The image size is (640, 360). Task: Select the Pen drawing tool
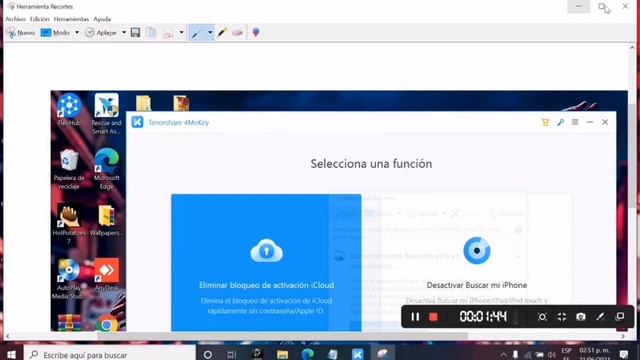tap(197, 33)
